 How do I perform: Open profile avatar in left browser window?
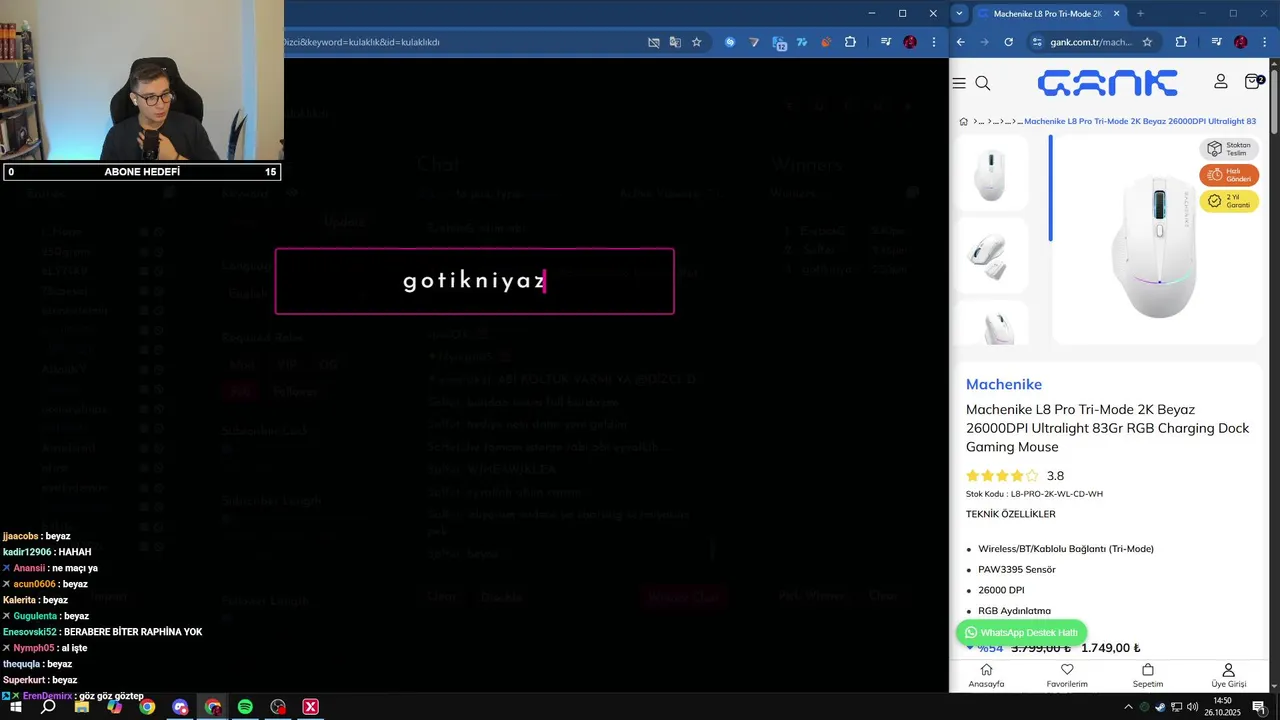coord(910,42)
